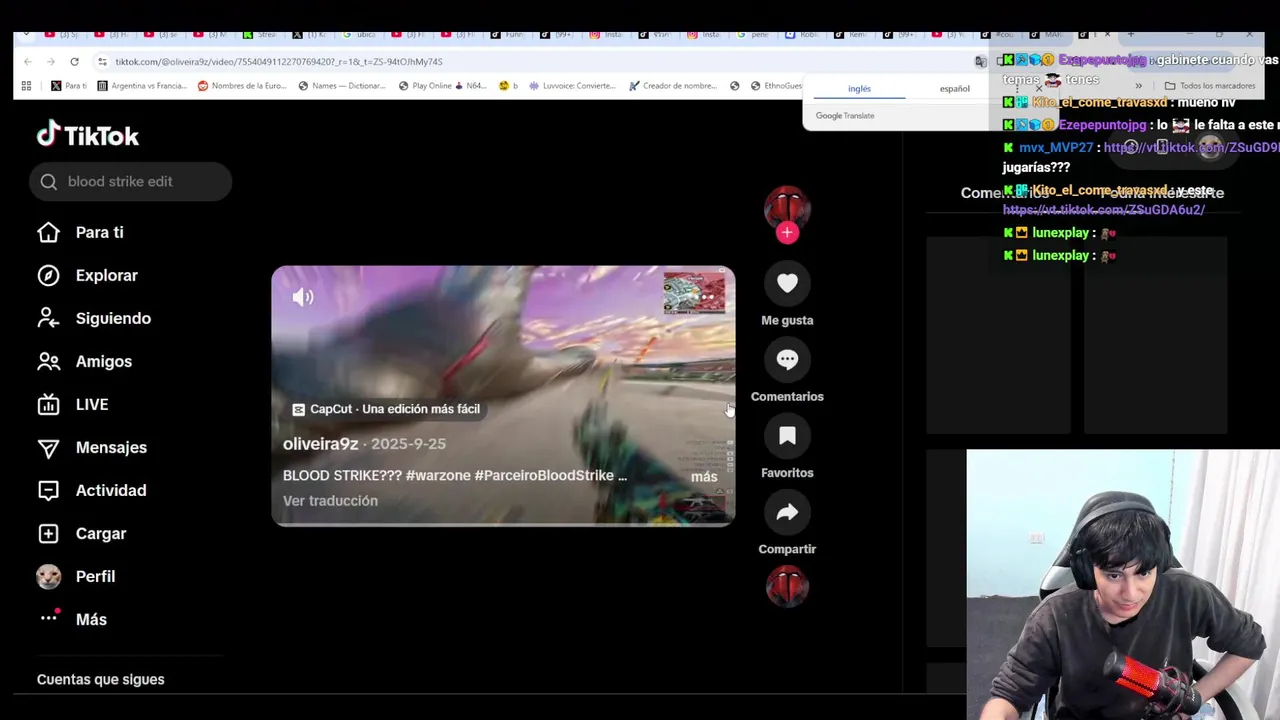Go to the Siguiendo page

94,318
